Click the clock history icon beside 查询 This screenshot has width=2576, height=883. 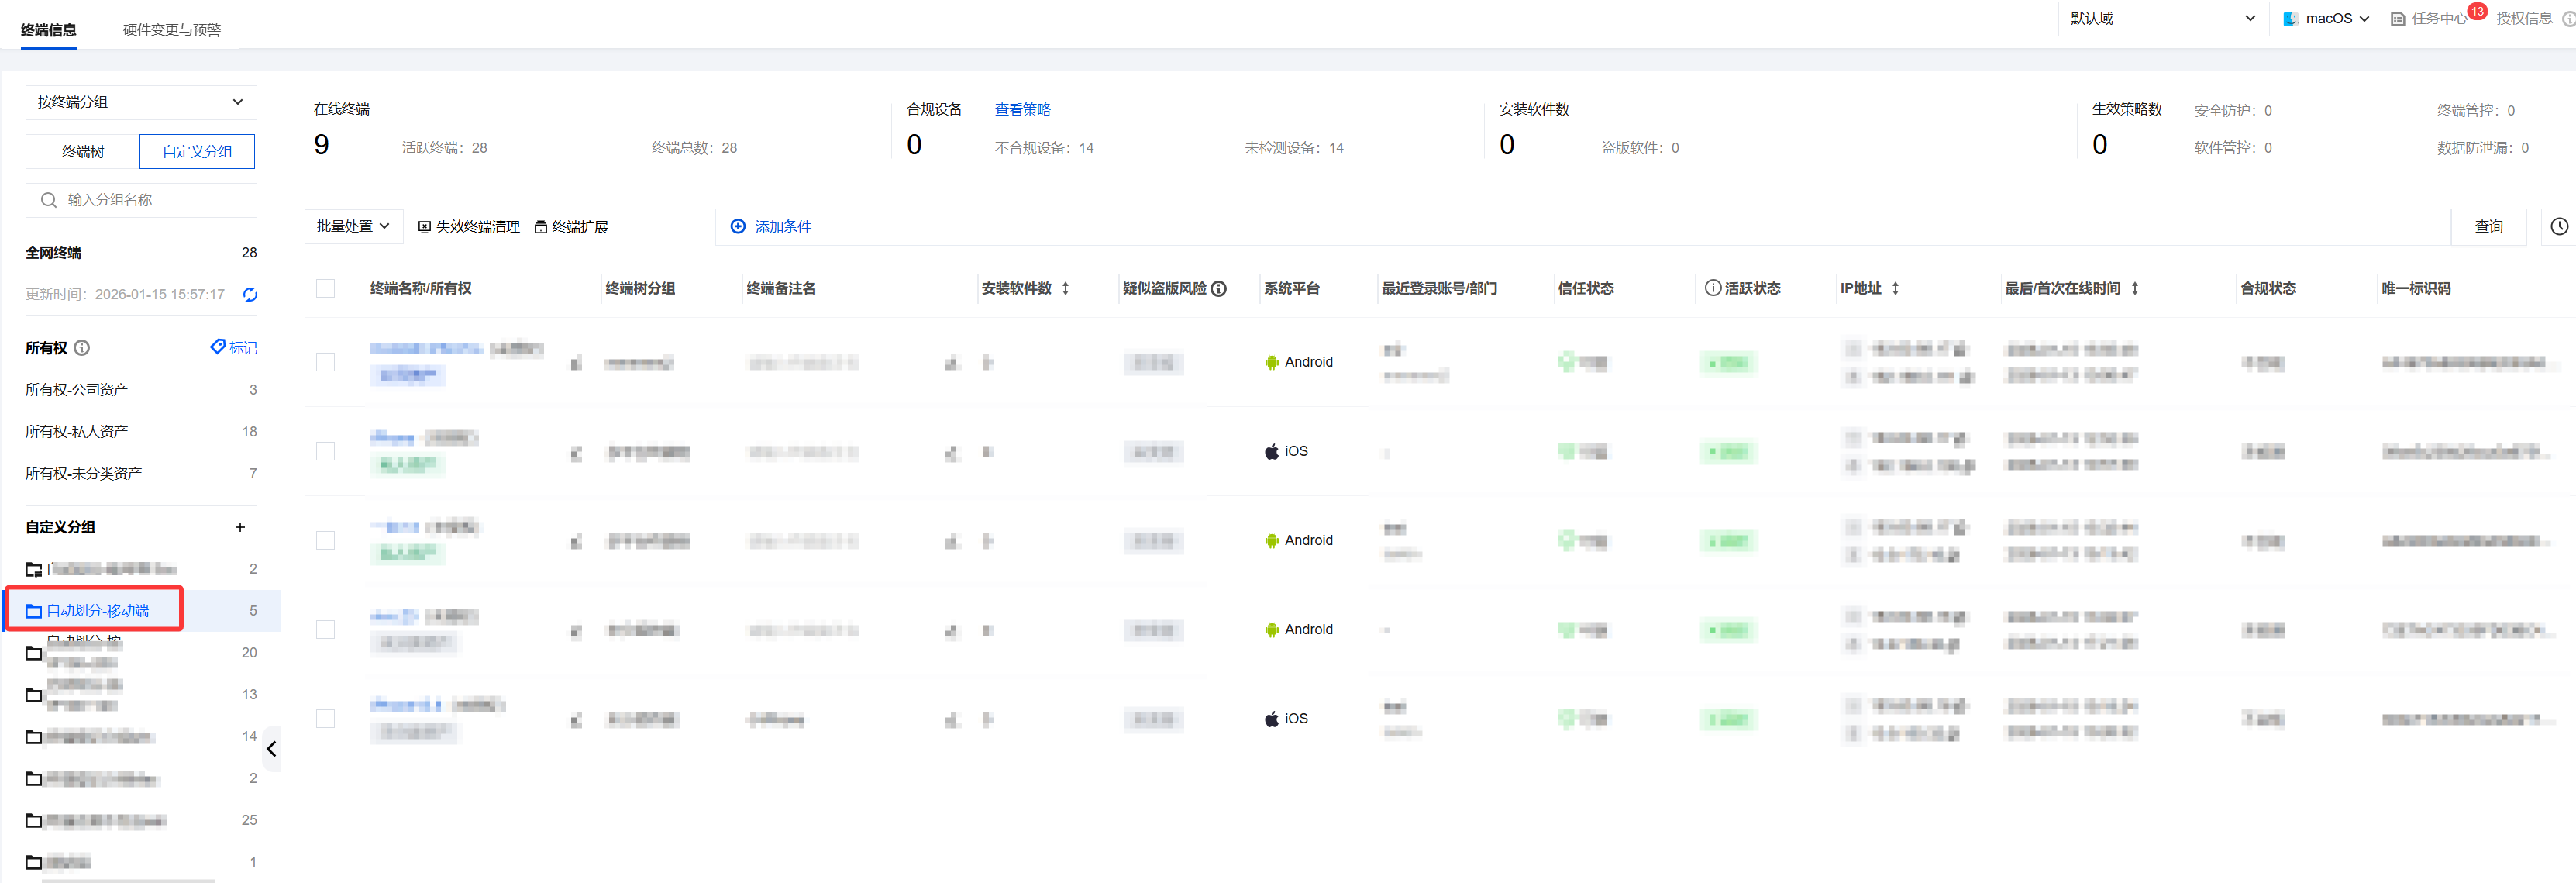click(x=2558, y=227)
